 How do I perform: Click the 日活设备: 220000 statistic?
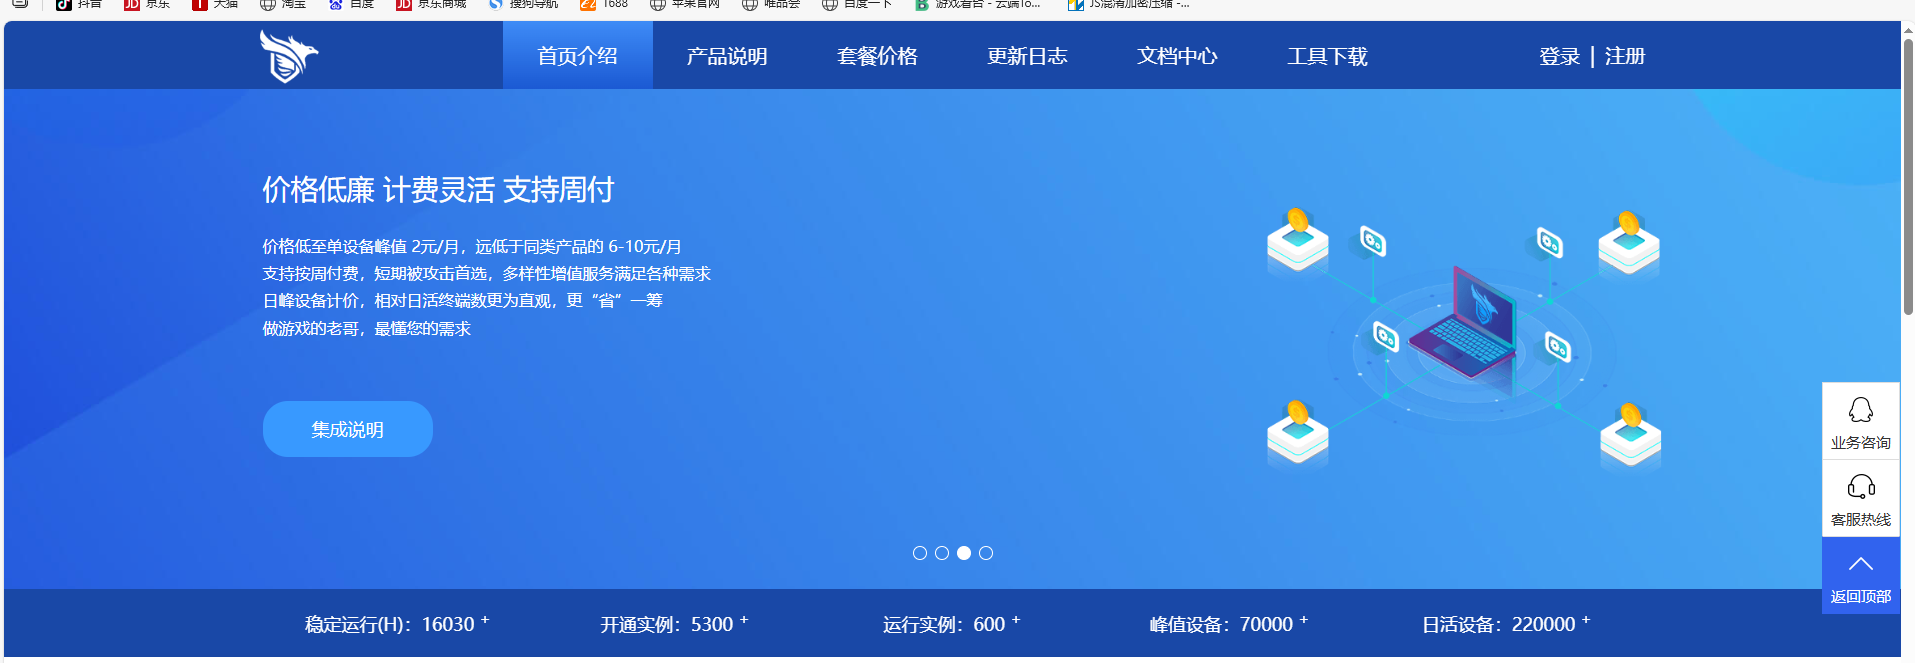(1506, 624)
